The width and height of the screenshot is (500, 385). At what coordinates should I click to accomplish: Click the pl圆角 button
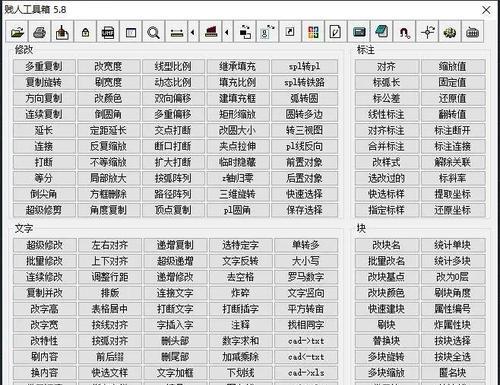pos(238,210)
